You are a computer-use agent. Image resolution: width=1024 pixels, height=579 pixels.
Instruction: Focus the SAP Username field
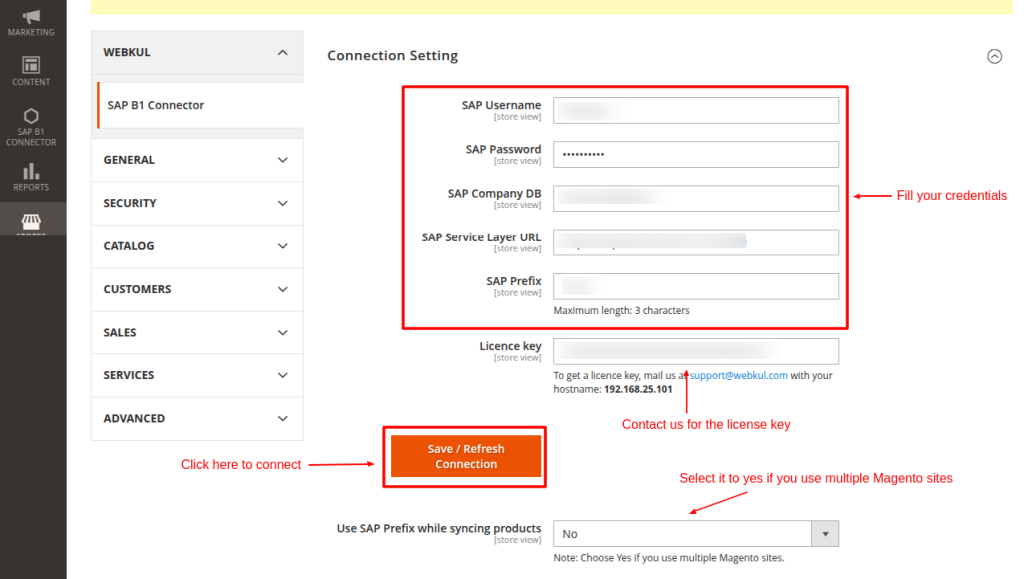pyautogui.click(x=695, y=110)
